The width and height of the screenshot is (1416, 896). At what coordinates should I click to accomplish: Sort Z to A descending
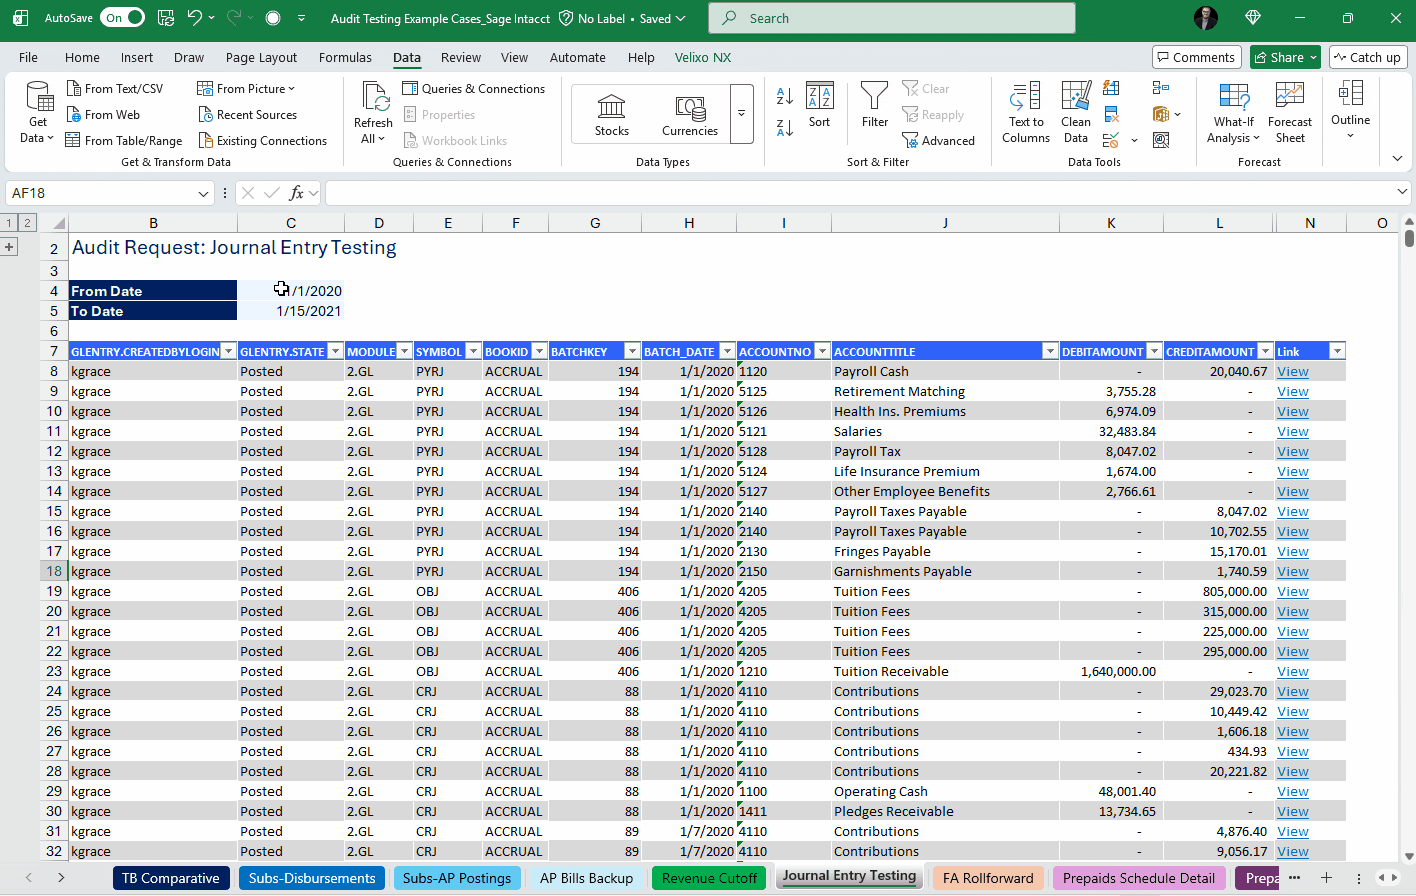coord(785,127)
